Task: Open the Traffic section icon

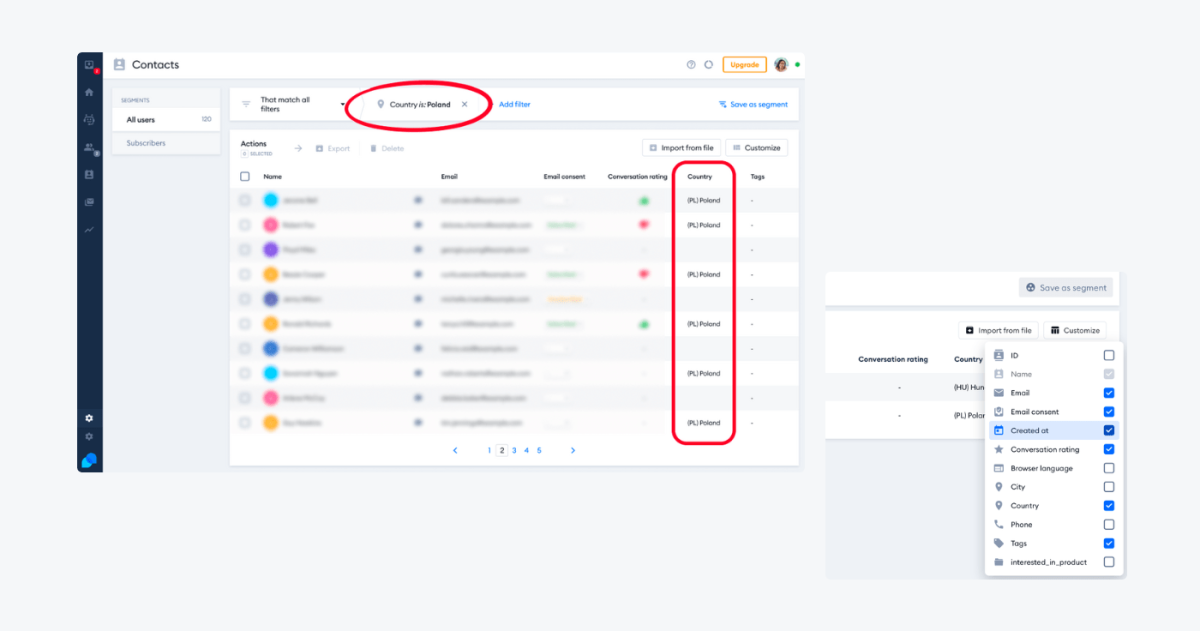Action: pos(90,118)
